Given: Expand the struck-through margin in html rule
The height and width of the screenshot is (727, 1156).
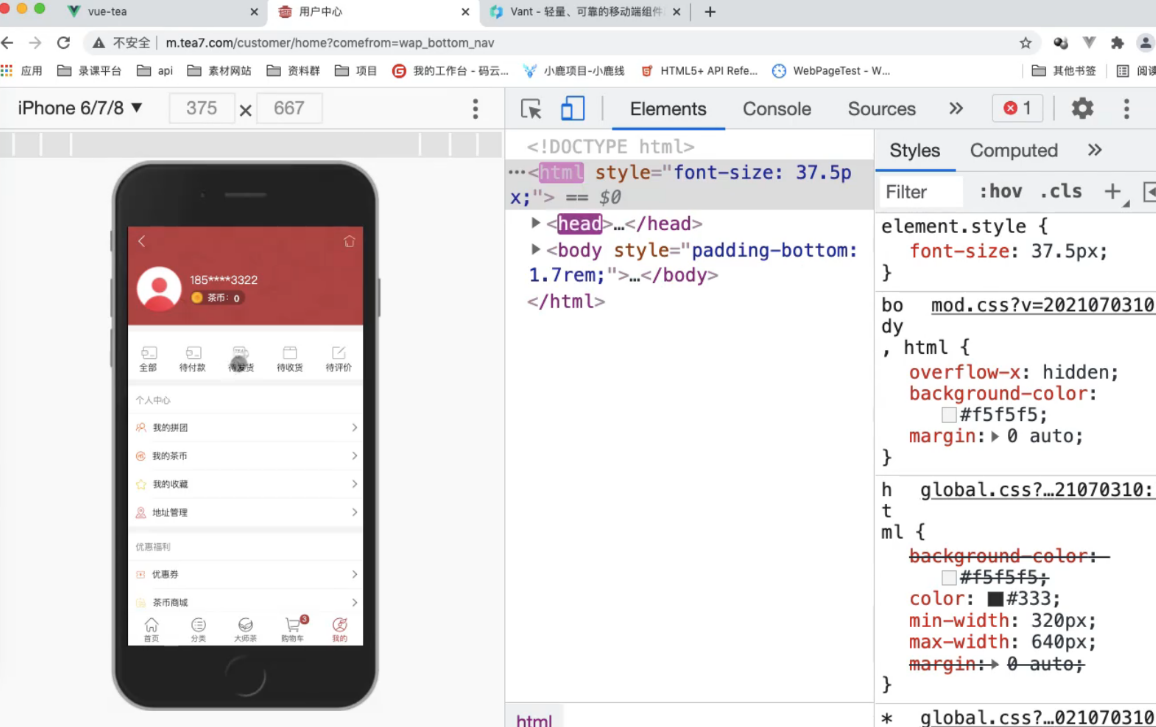Looking at the screenshot, I should tap(995, 664).
